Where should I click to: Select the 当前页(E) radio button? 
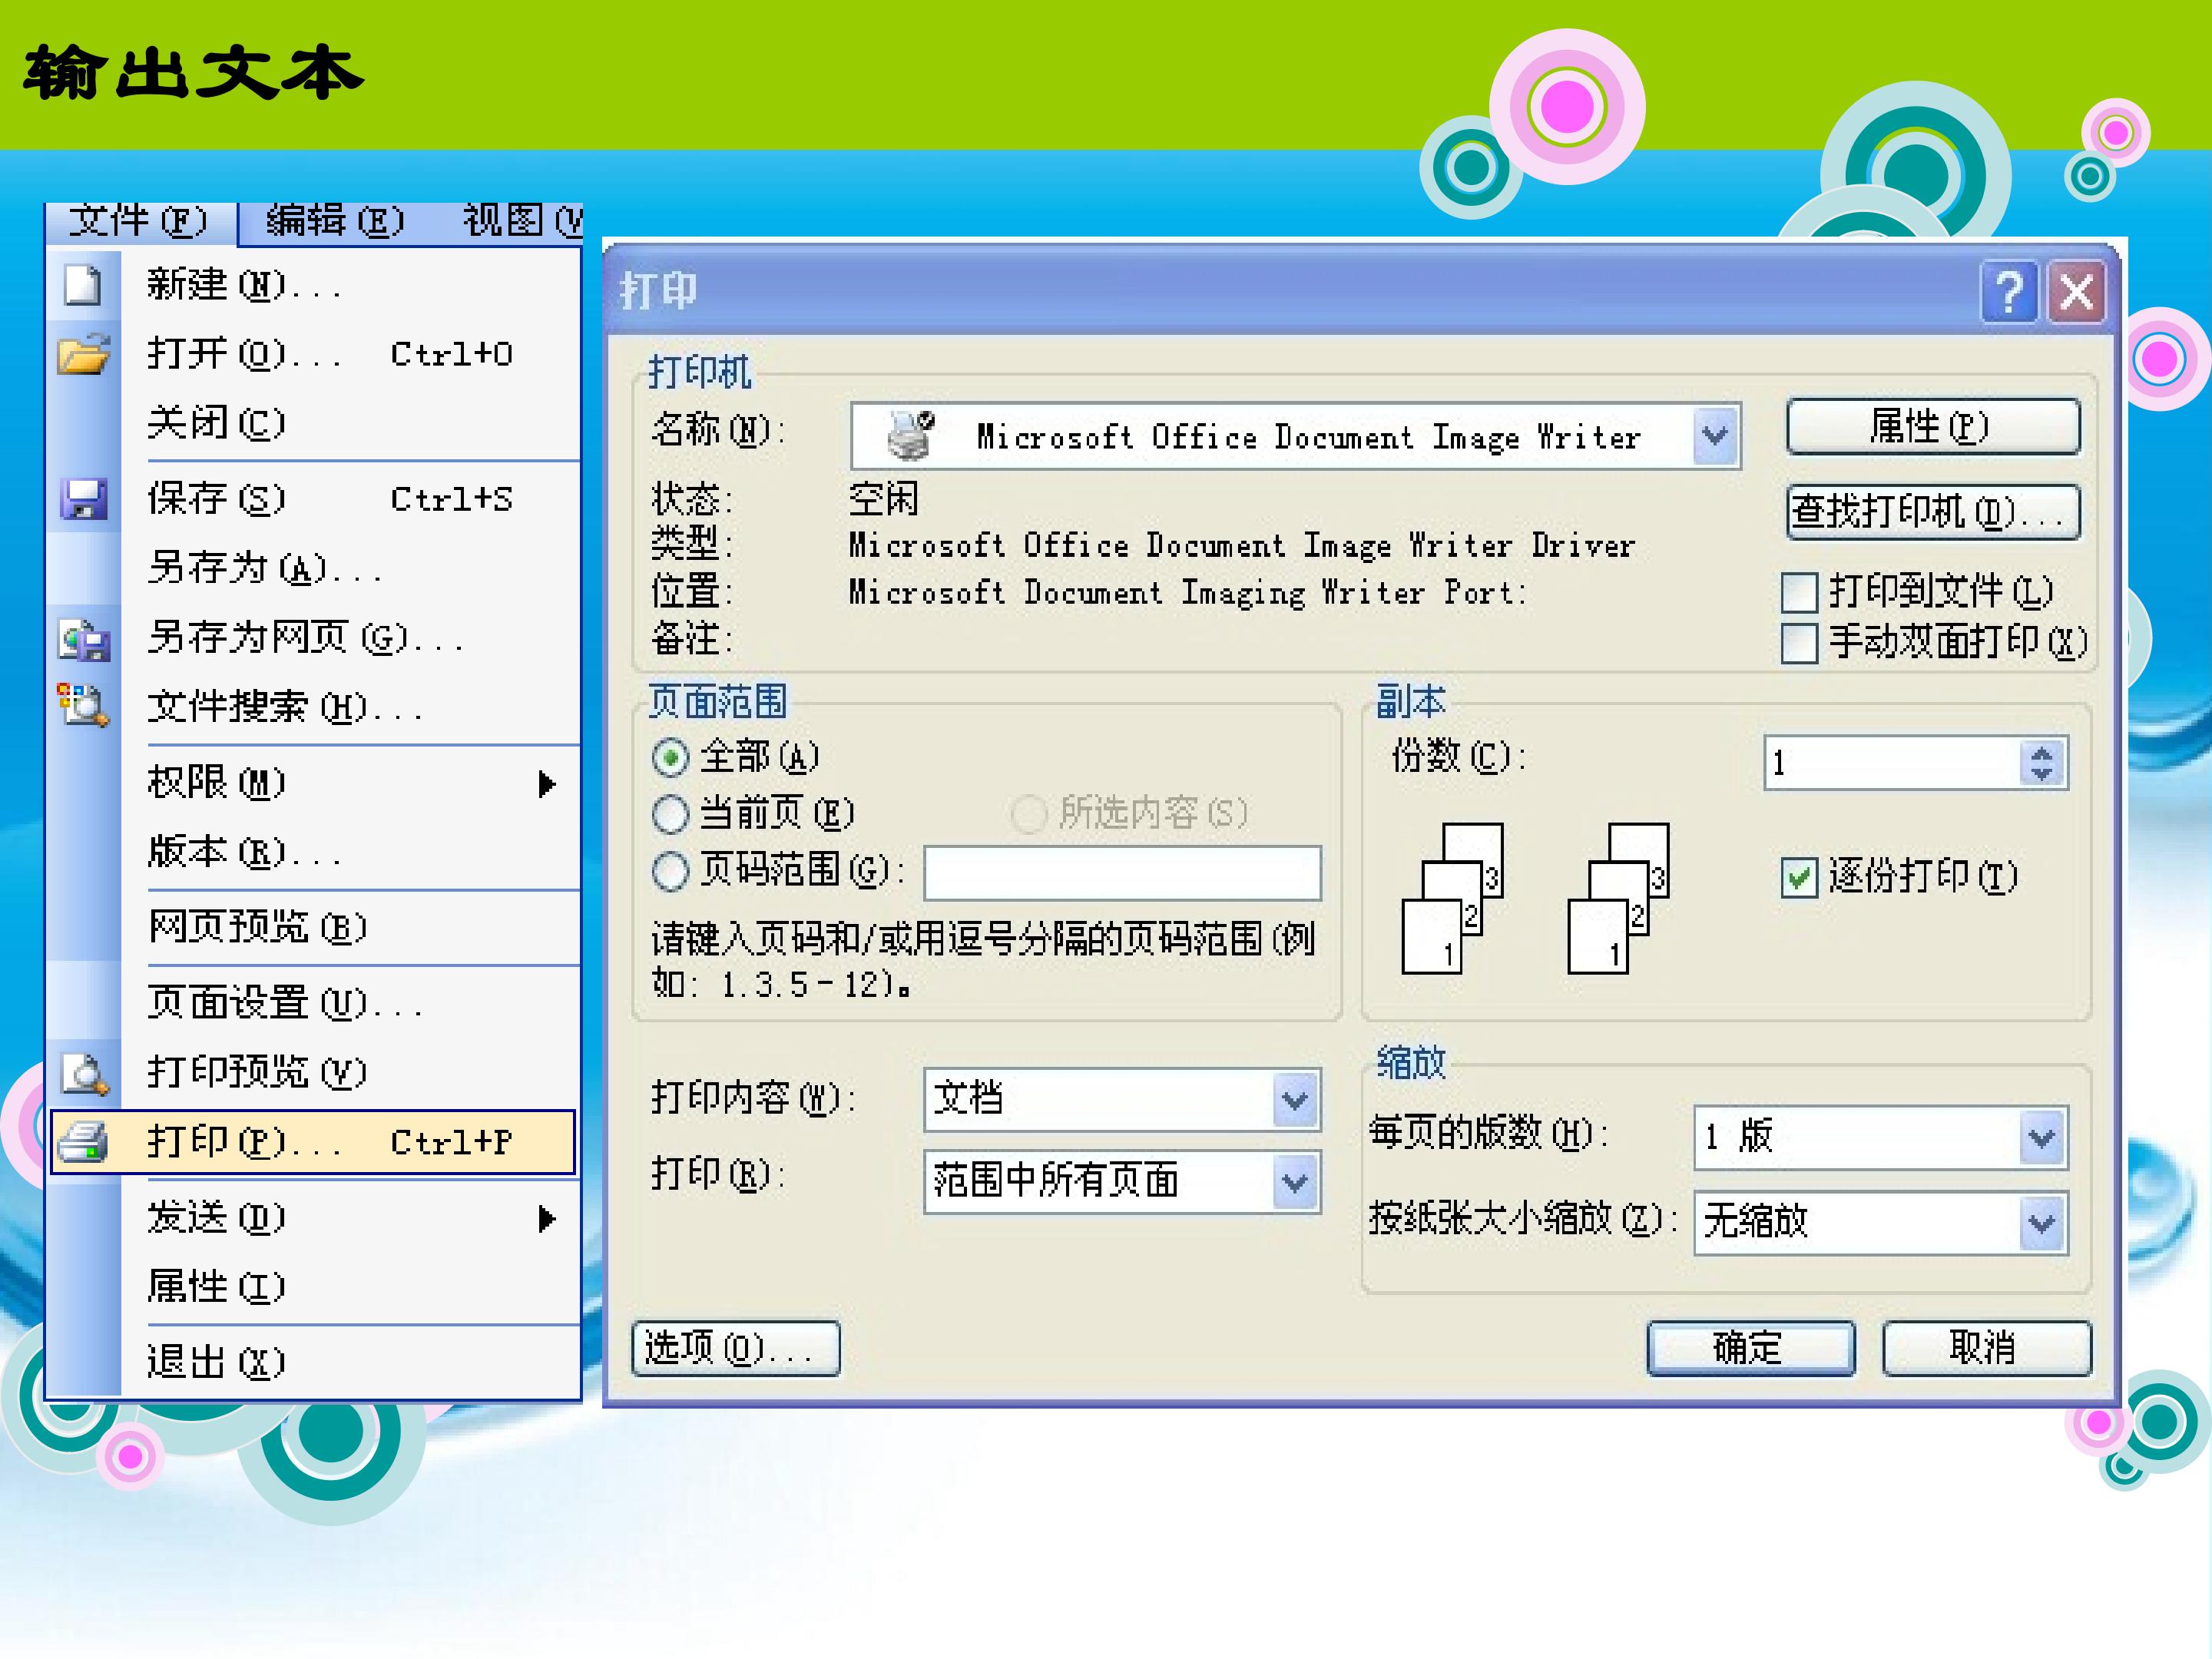(670, 814)
